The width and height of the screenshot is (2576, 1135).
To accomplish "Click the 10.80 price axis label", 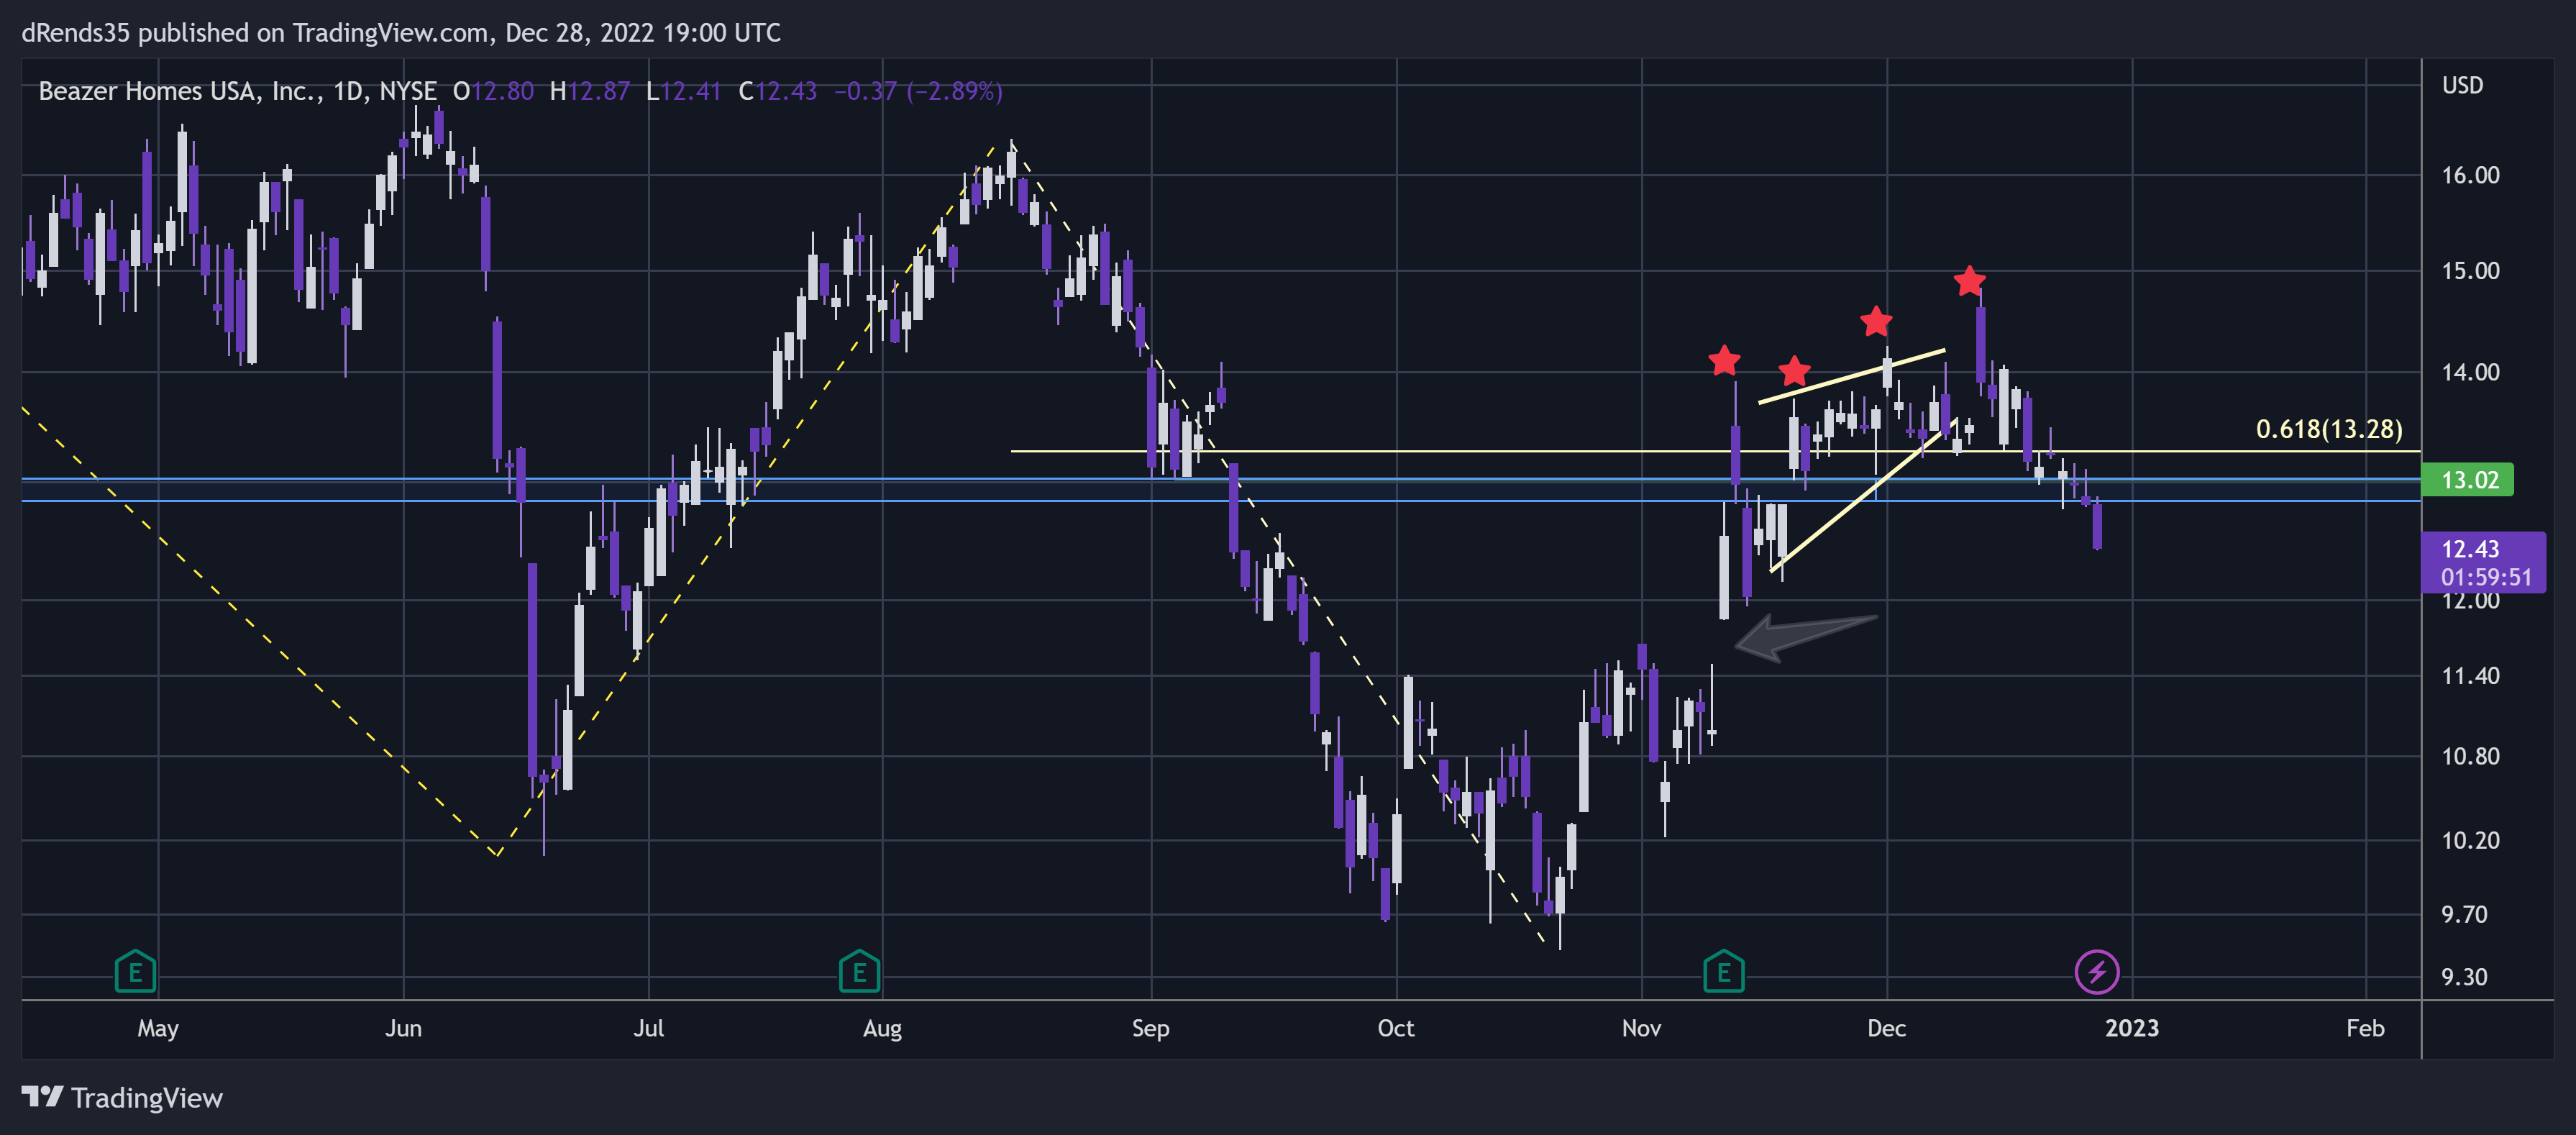I will coord(2470,756).
